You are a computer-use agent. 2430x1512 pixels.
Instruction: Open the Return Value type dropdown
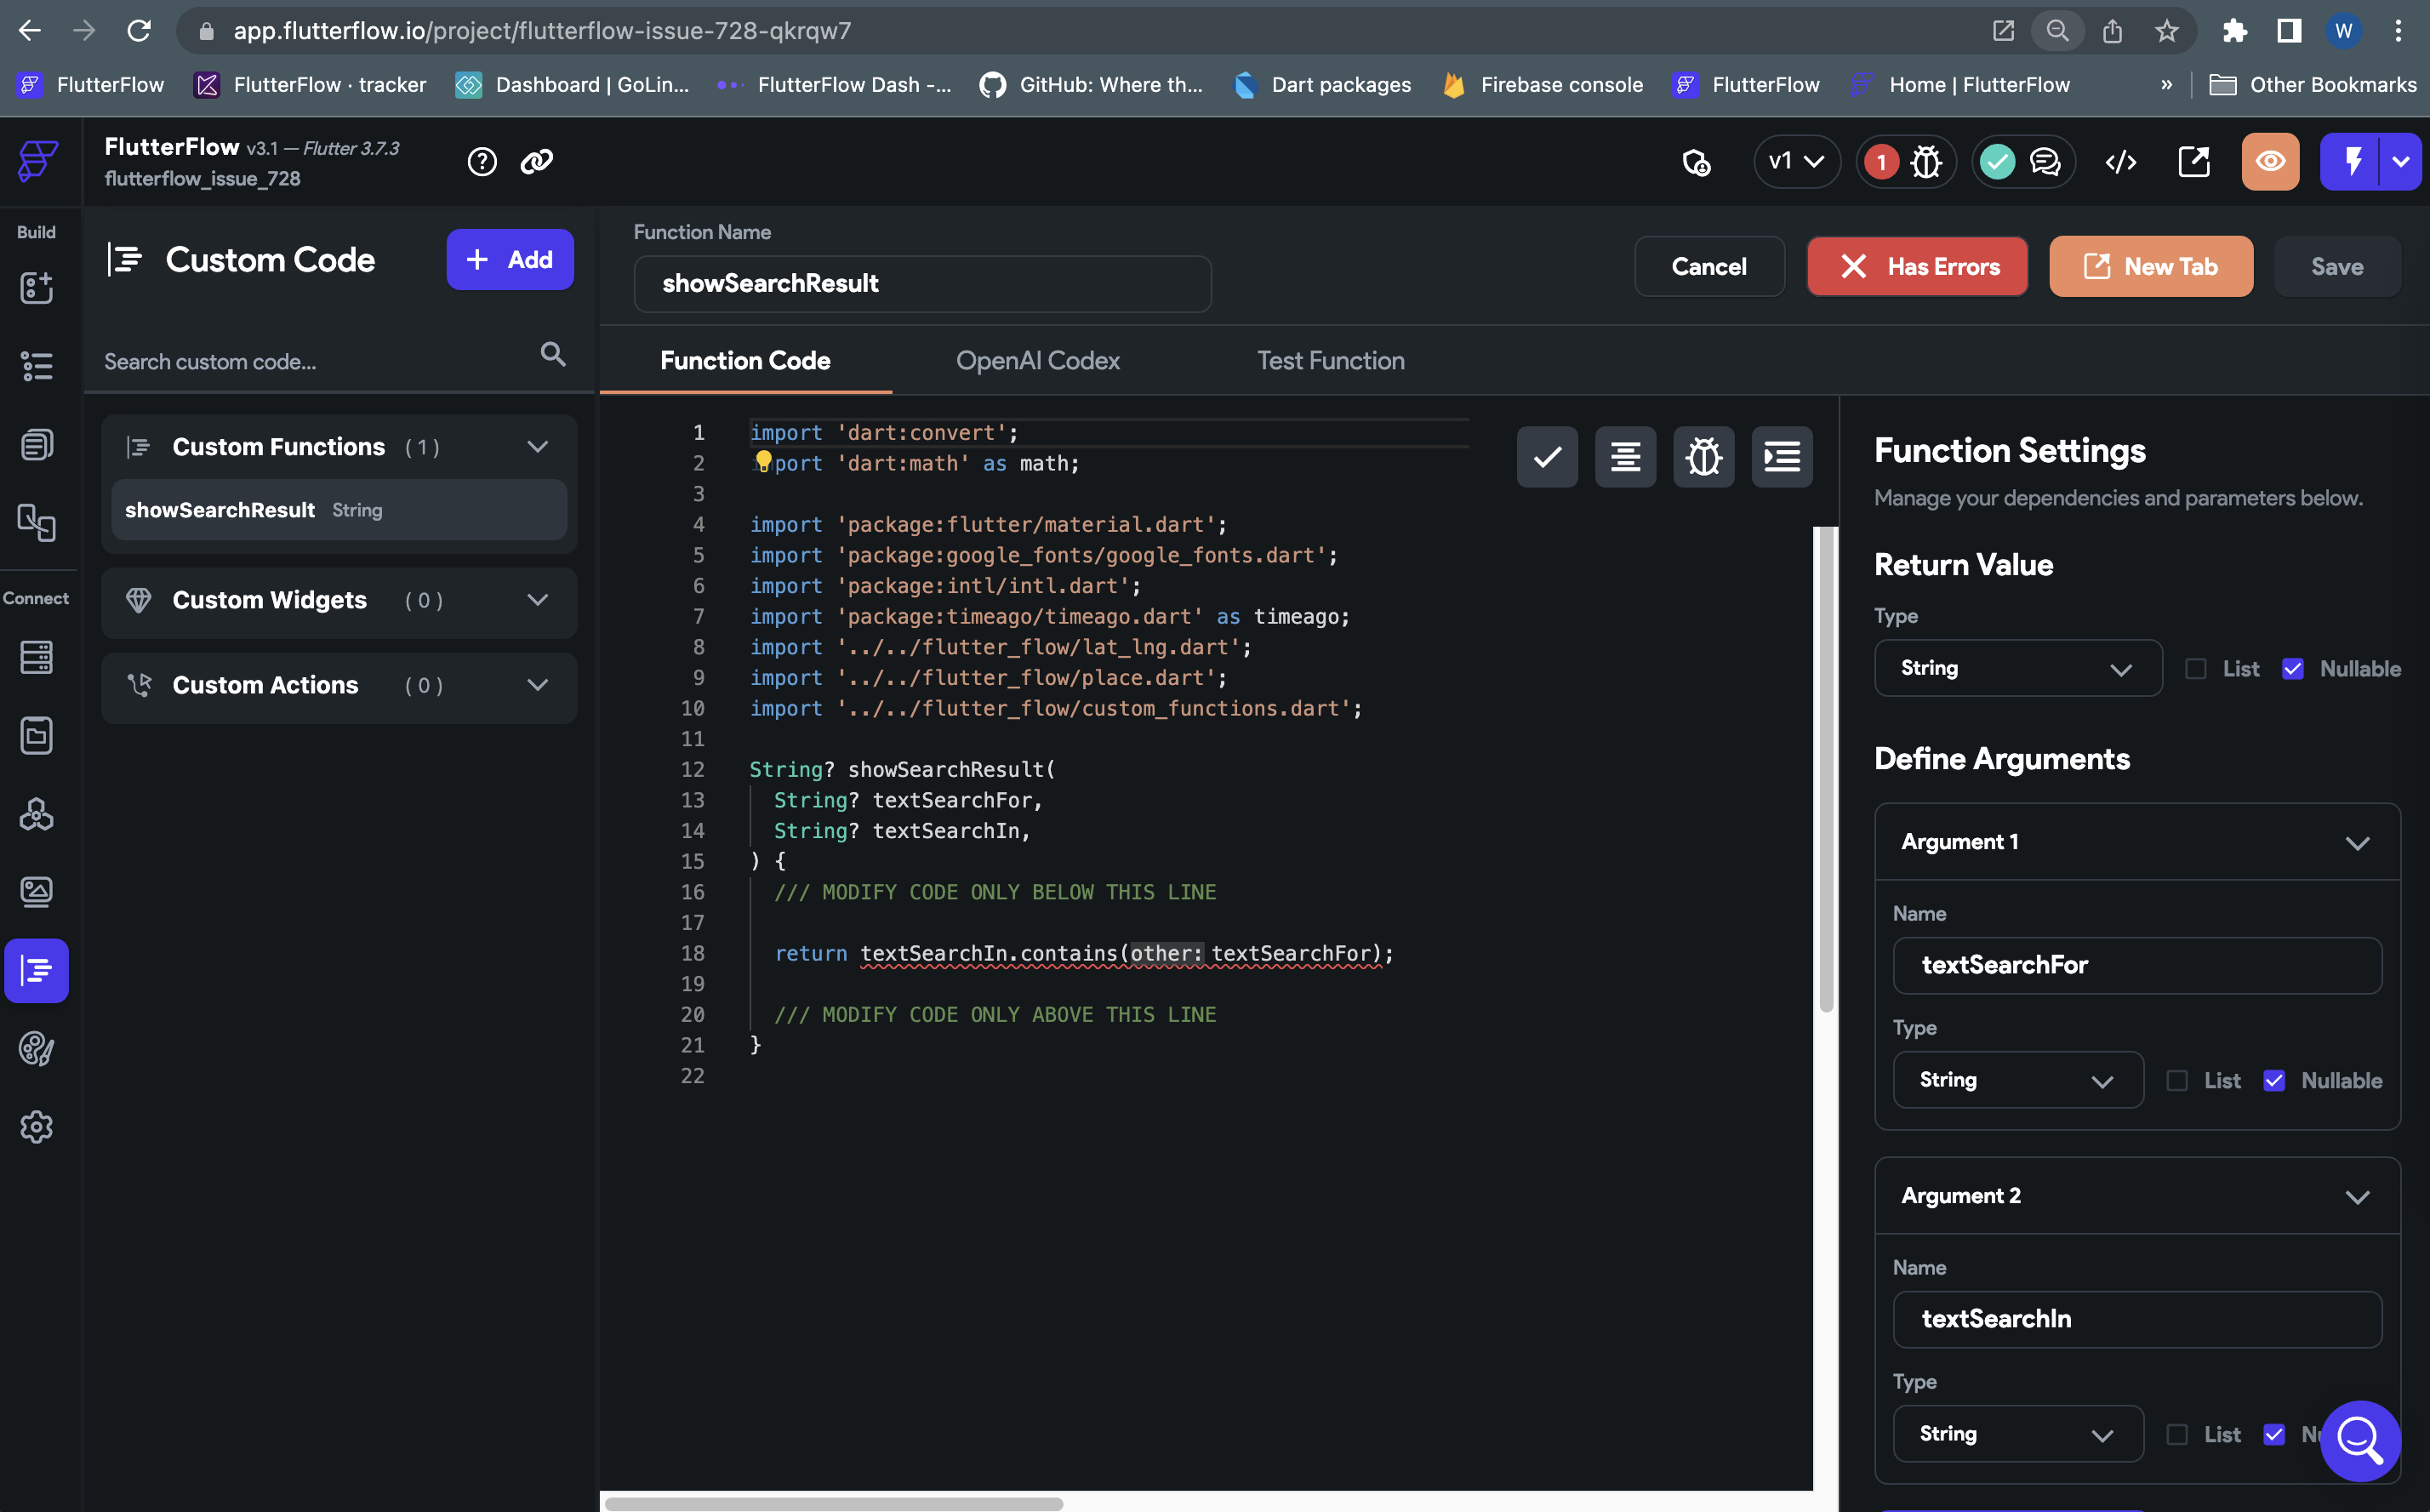[x=2017, y=668]
